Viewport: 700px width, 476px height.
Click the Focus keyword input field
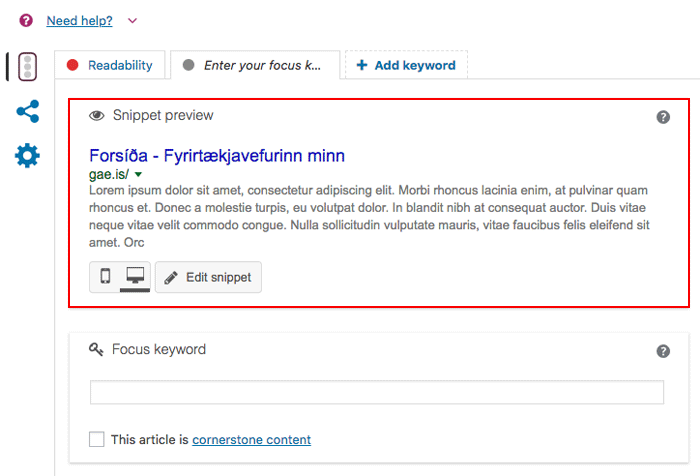coord(377,392)
